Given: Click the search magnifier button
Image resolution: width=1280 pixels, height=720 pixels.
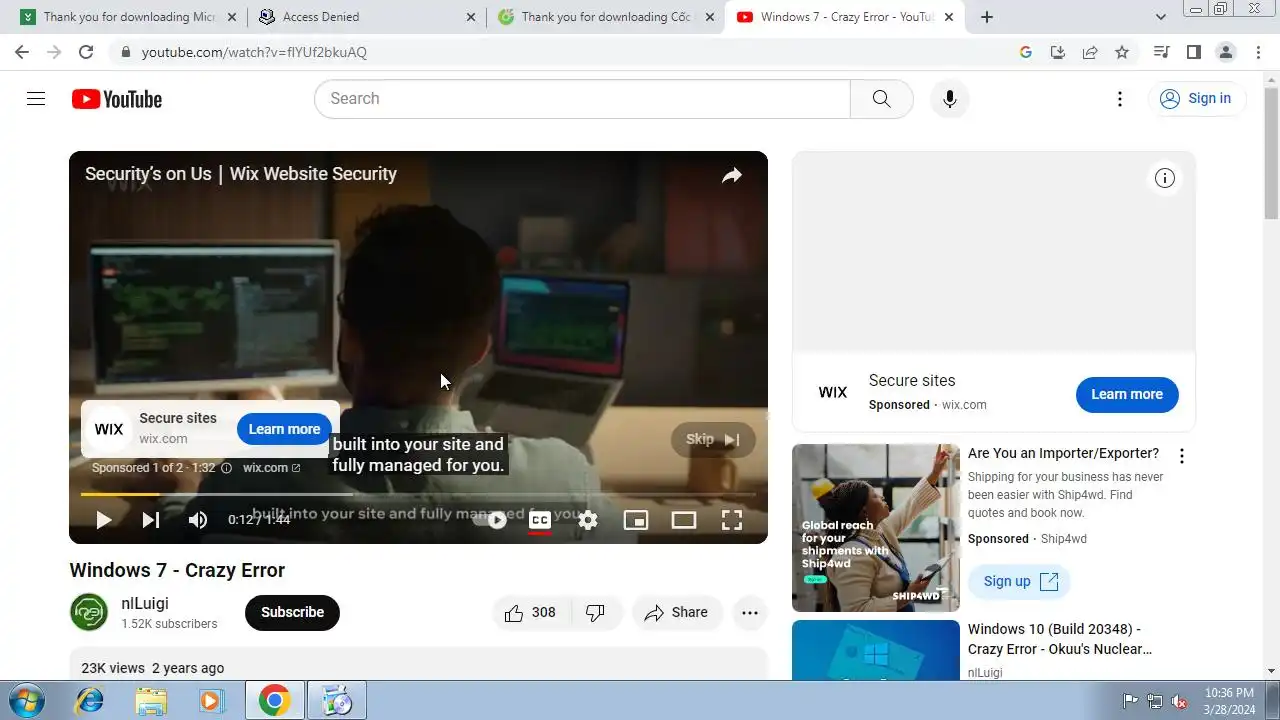Looking at the screenshot, I should 881,98.
